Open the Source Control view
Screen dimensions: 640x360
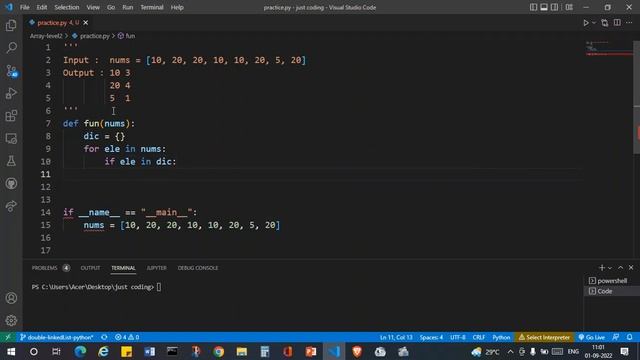point(11,71)
